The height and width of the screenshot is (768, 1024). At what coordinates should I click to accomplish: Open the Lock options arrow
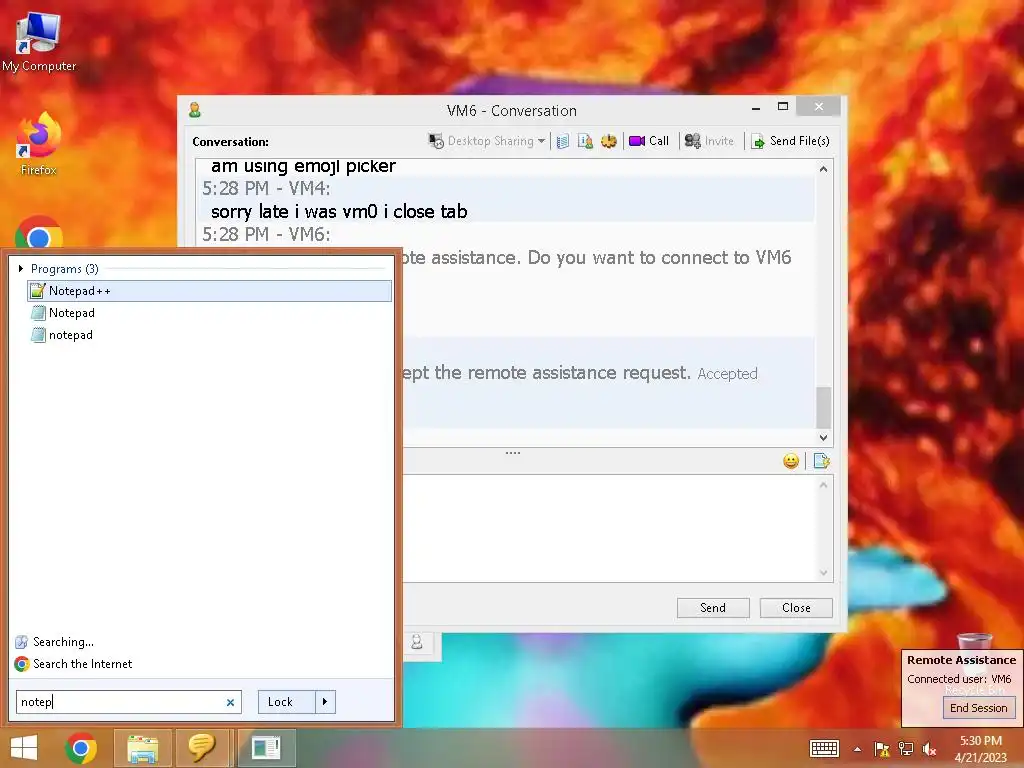point(325,702)
